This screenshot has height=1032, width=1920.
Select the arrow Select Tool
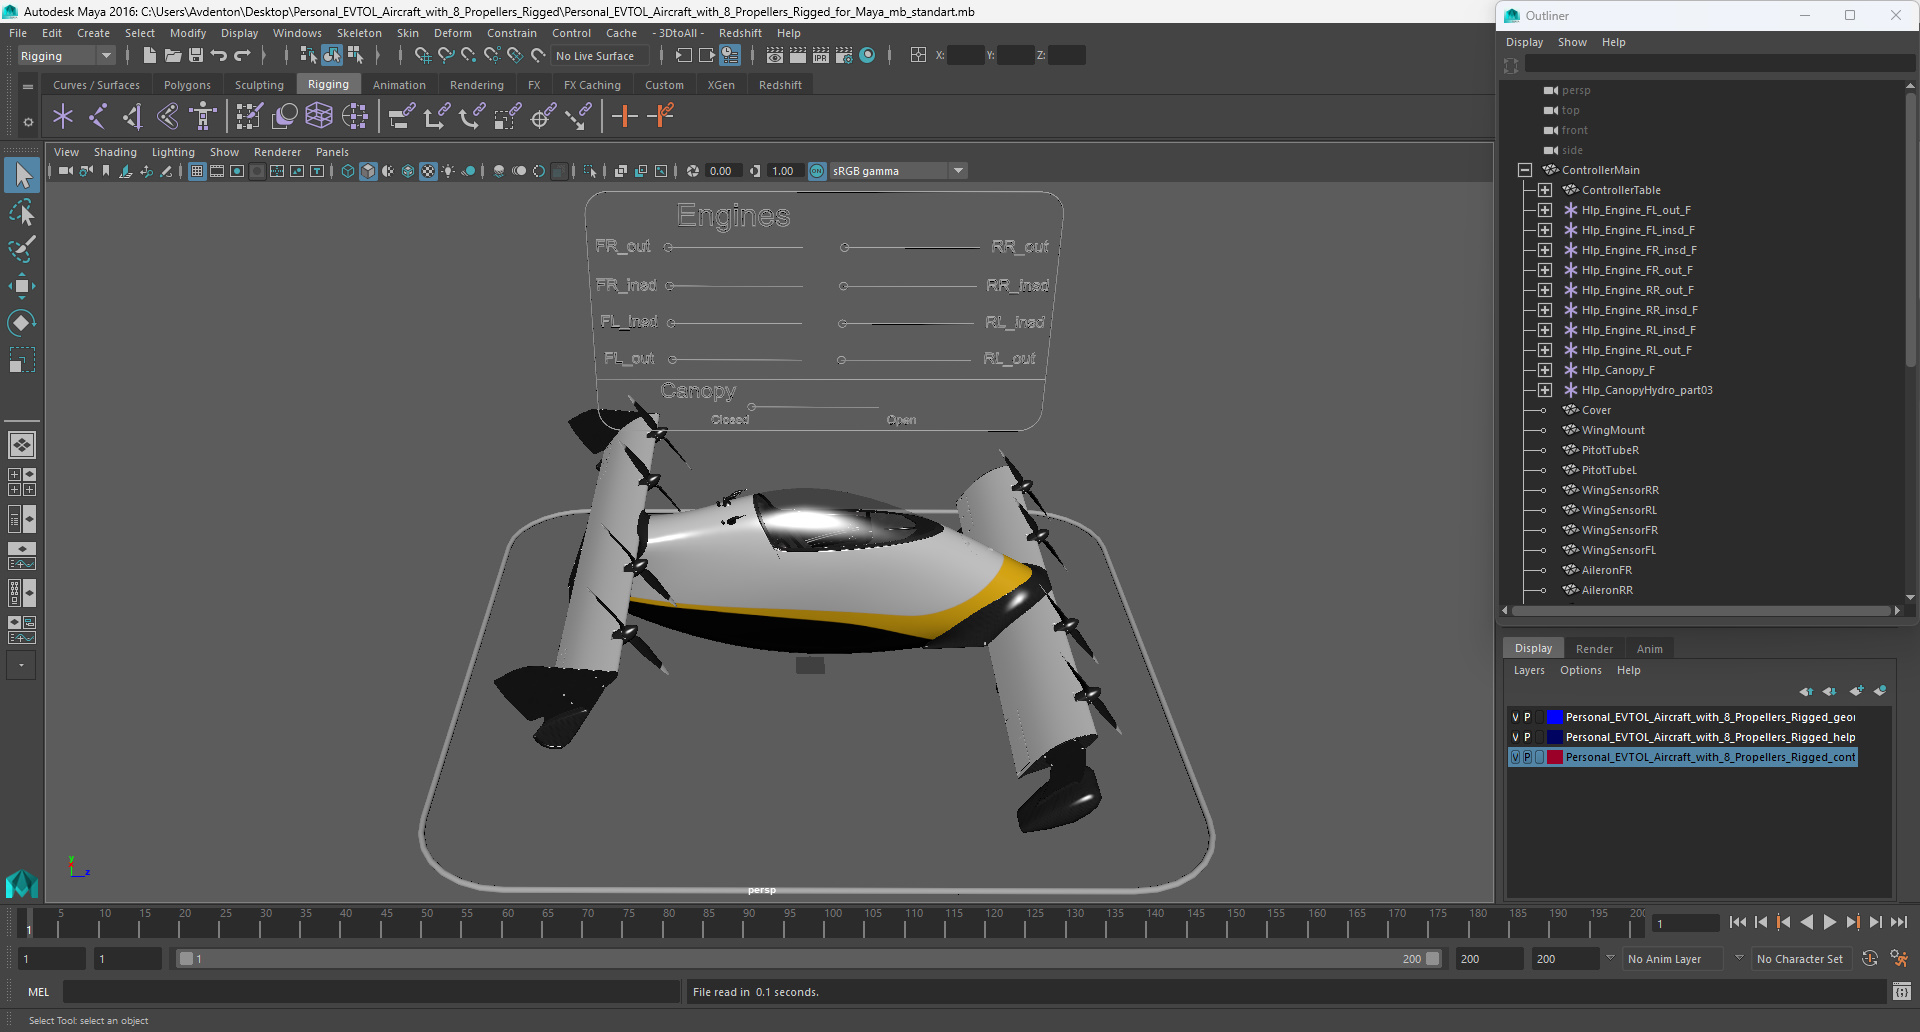[22, 175]
